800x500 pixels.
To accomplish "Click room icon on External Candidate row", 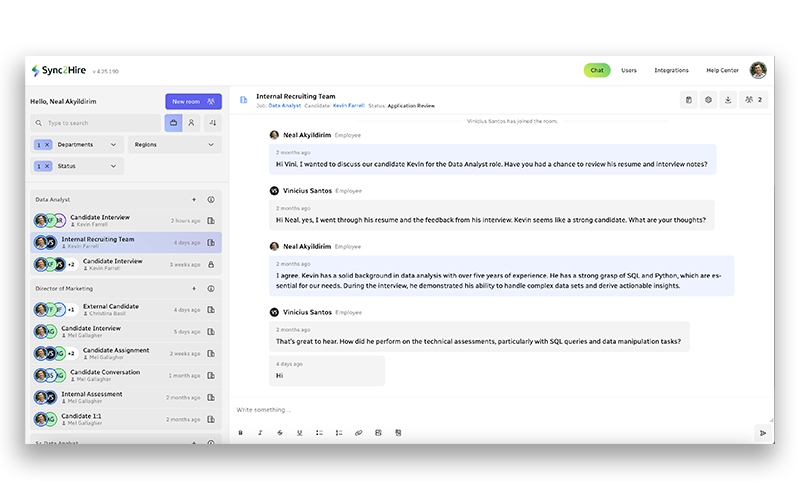I will pyautogui.click(x=211, y=310).
